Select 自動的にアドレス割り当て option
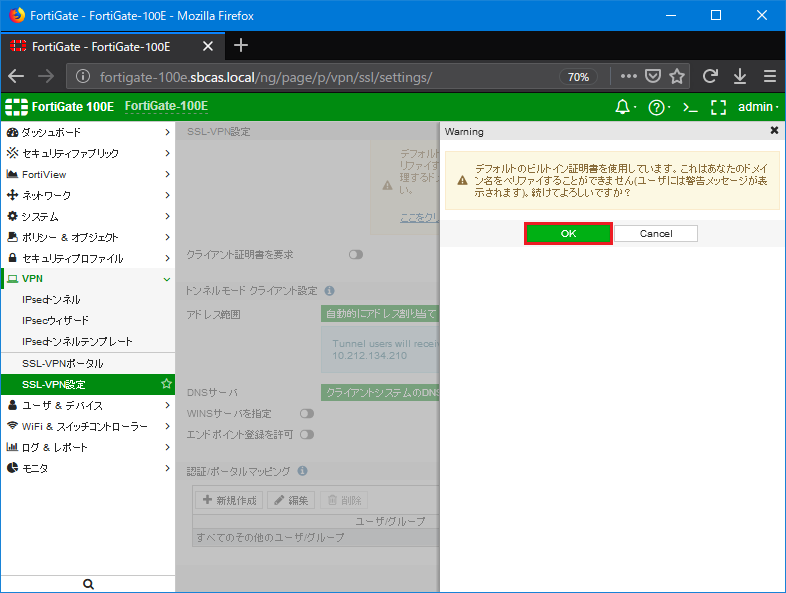This screenshot has height=593, width=786. (x=380, y=314)
